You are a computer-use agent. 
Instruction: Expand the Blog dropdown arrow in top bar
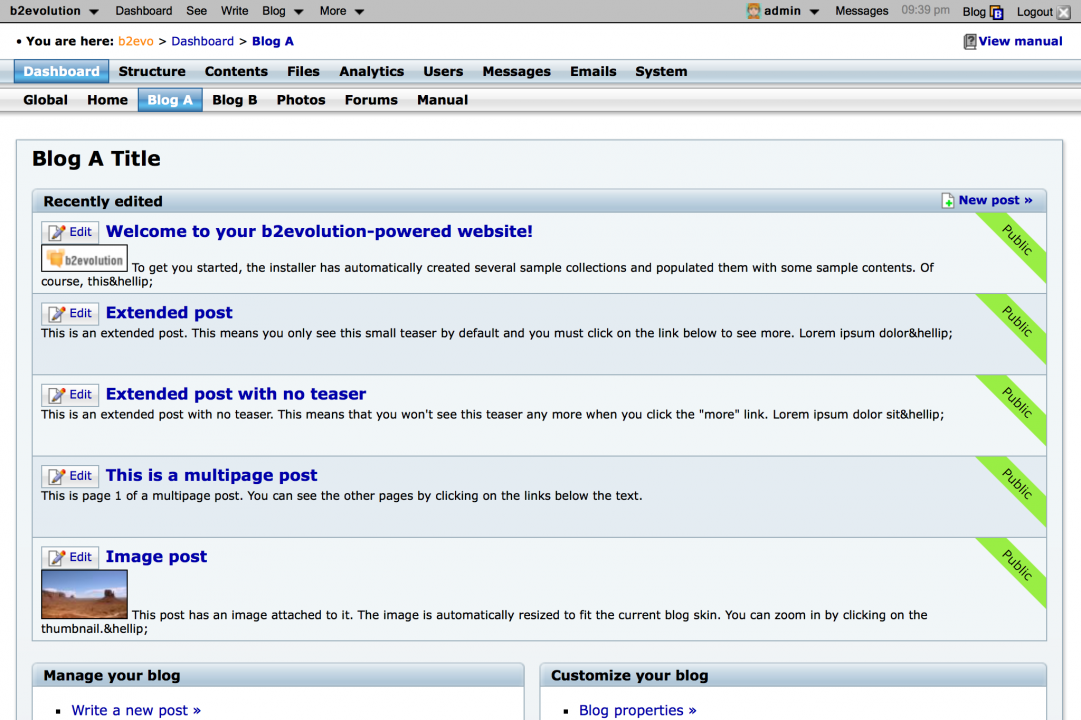point(299,12)
